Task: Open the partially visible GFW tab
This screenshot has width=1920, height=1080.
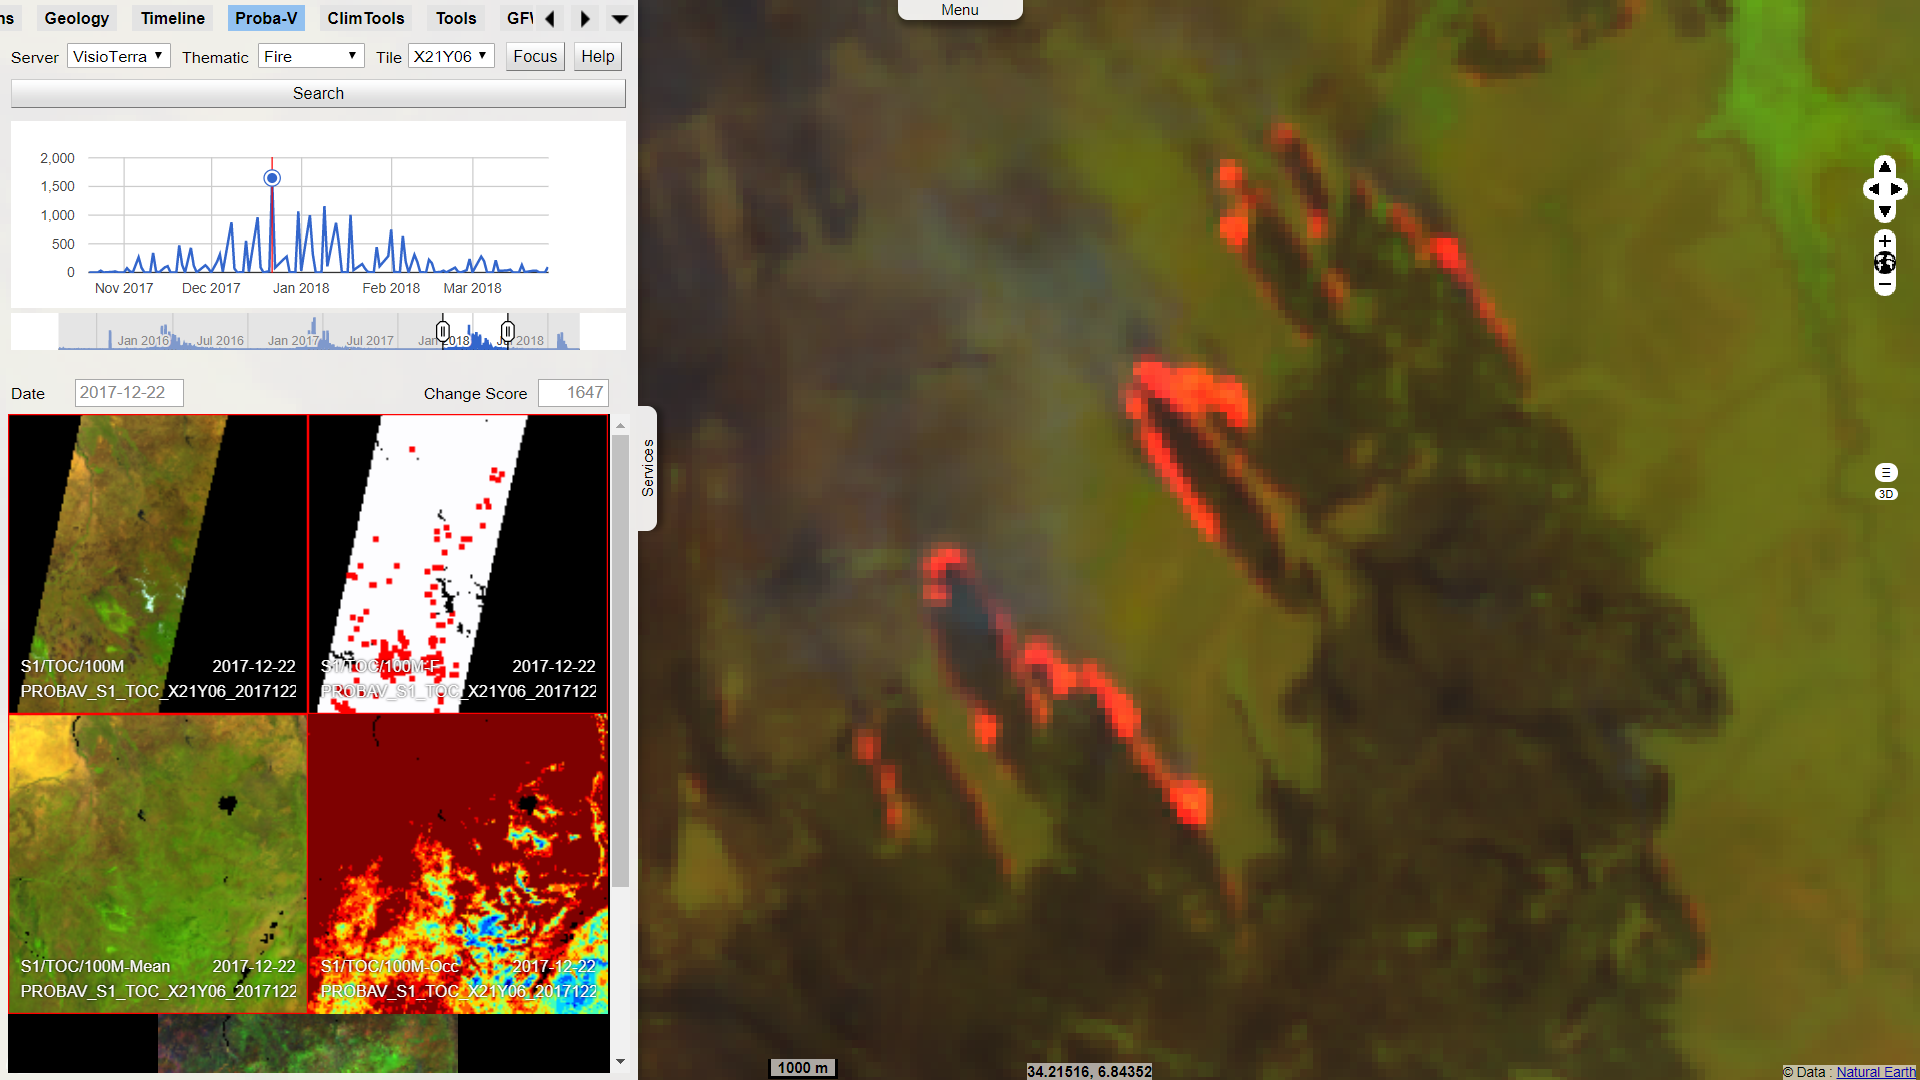Action: [518, 18]
